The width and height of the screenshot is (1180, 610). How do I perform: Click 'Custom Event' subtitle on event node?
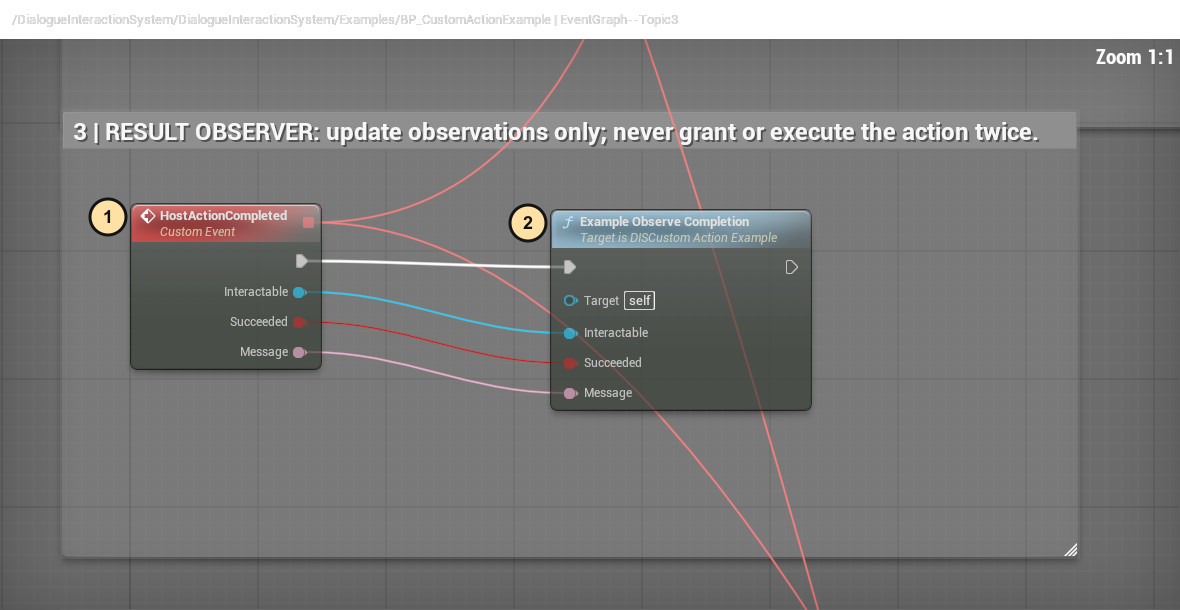click(x=197, y=232)
